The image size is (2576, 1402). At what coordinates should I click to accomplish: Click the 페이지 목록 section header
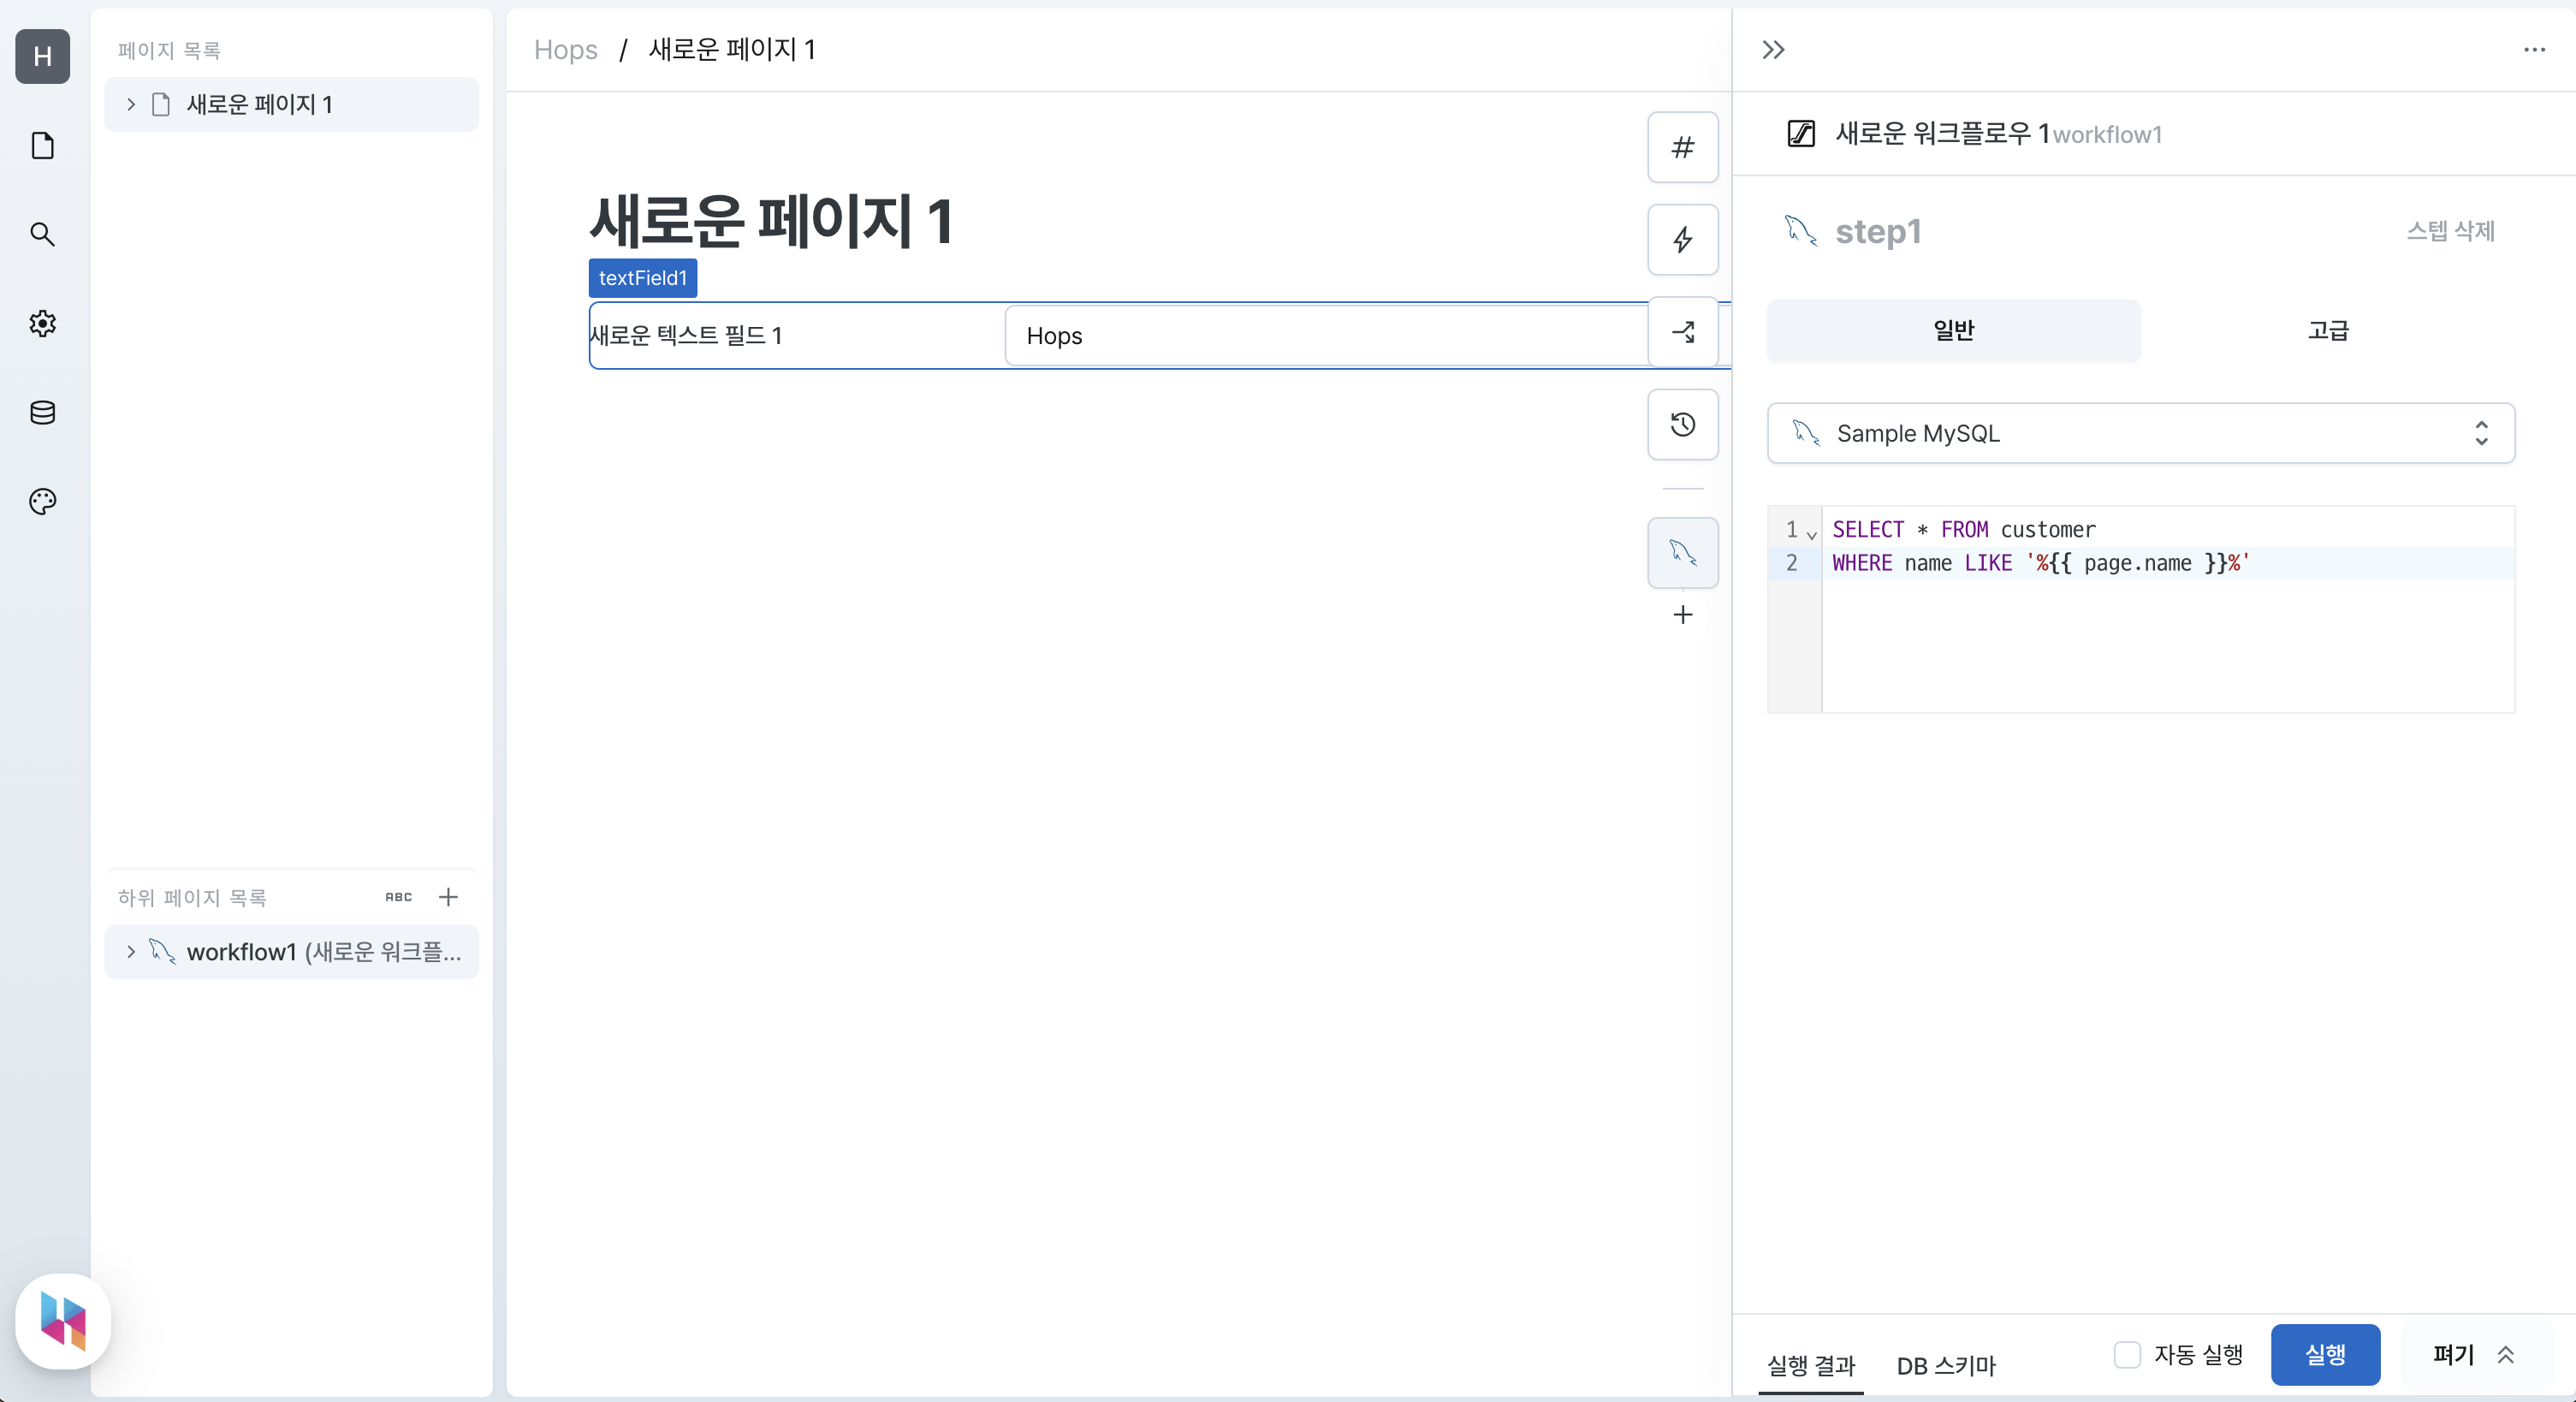(x=169, y=50)
